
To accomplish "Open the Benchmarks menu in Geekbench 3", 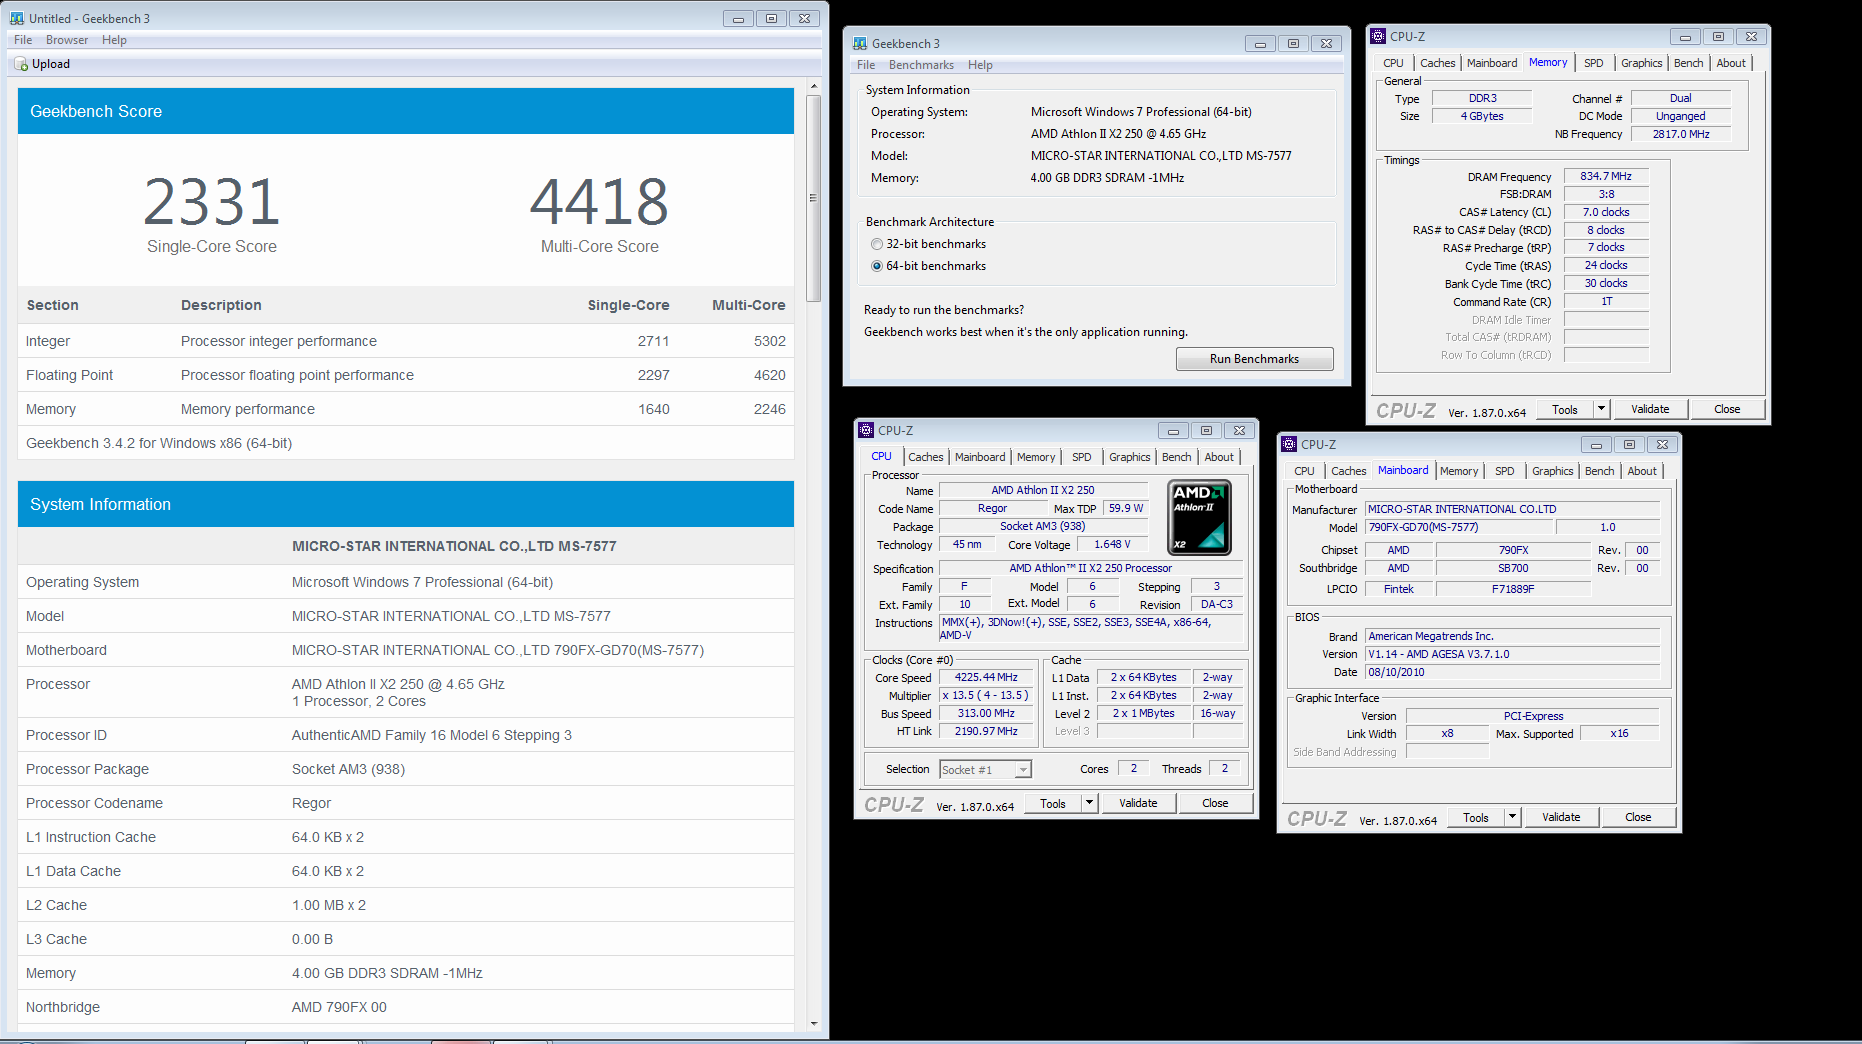I will coord(921,65).
